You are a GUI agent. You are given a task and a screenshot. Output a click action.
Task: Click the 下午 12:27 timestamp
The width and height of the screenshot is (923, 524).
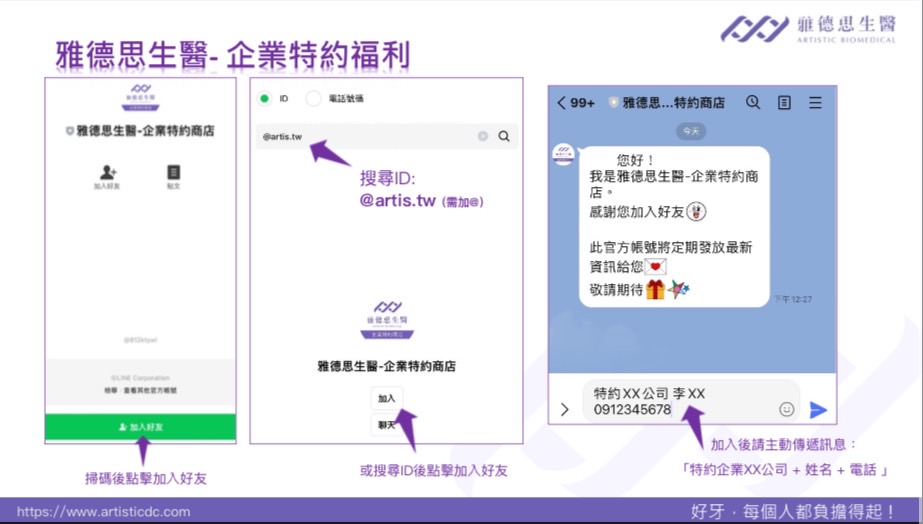(793, 299)
